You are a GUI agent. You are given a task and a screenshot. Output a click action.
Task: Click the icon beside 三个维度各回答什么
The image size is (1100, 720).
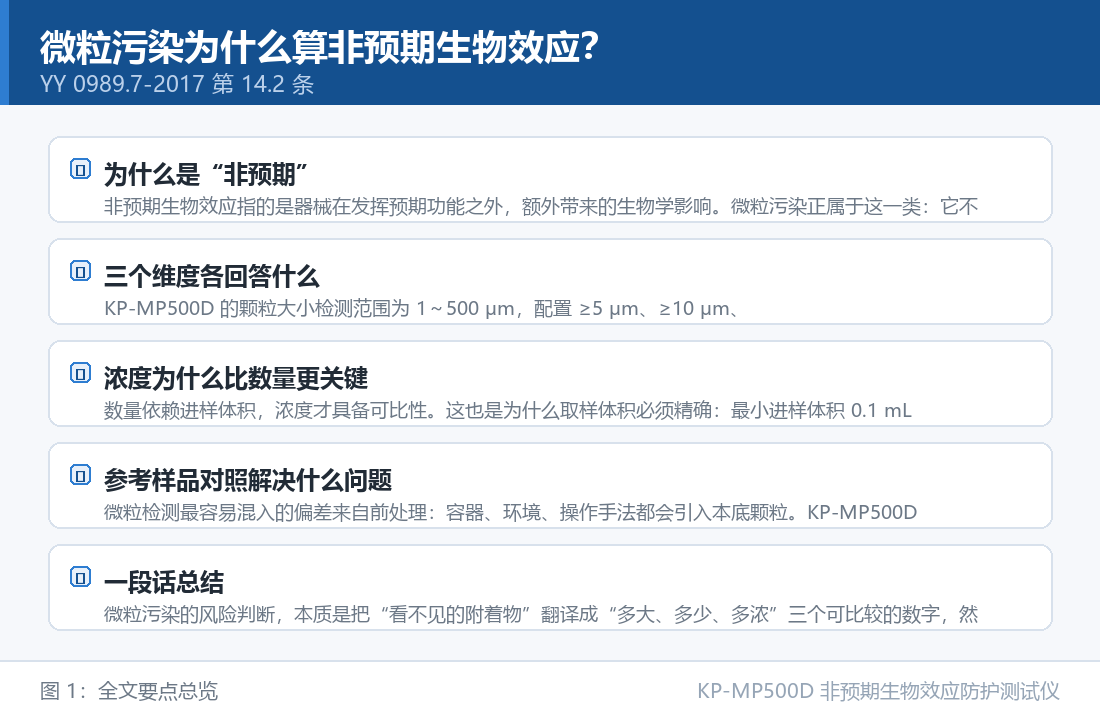click(x=81, y=271)
